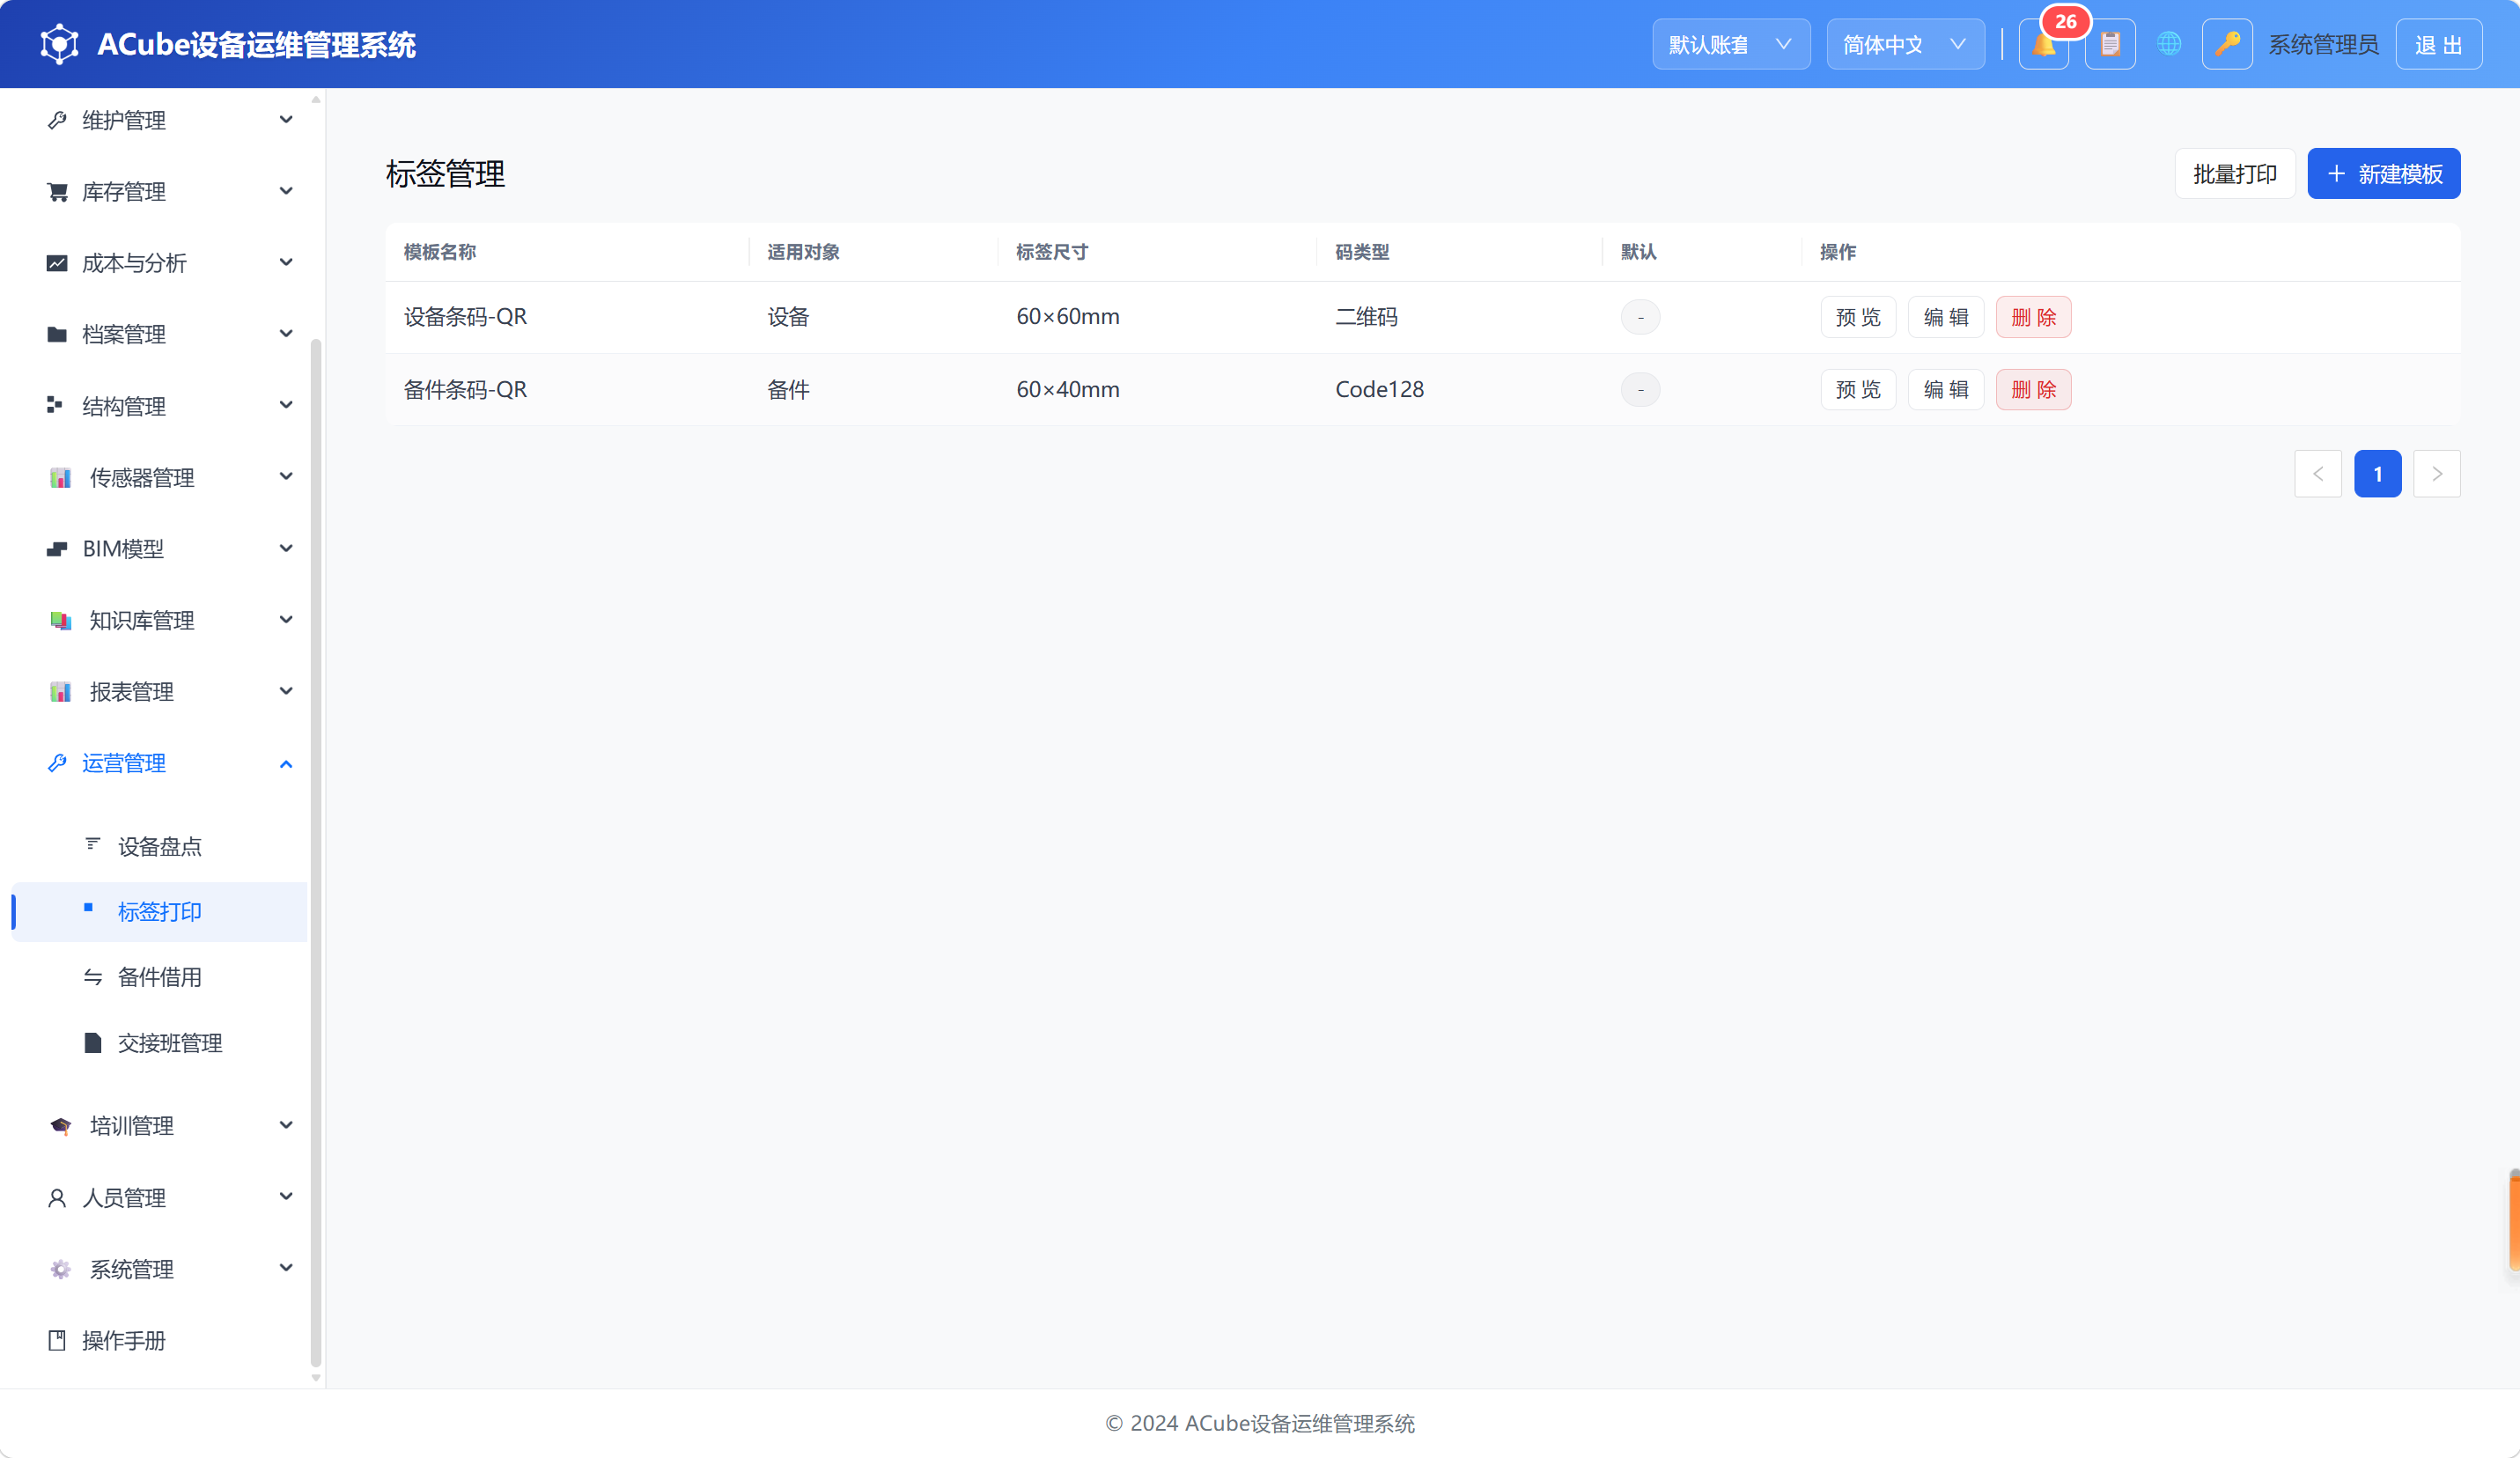Open 设备盘点 submenu item
Viewport: 2520px width, 1458px height.
tap(160, 846)
